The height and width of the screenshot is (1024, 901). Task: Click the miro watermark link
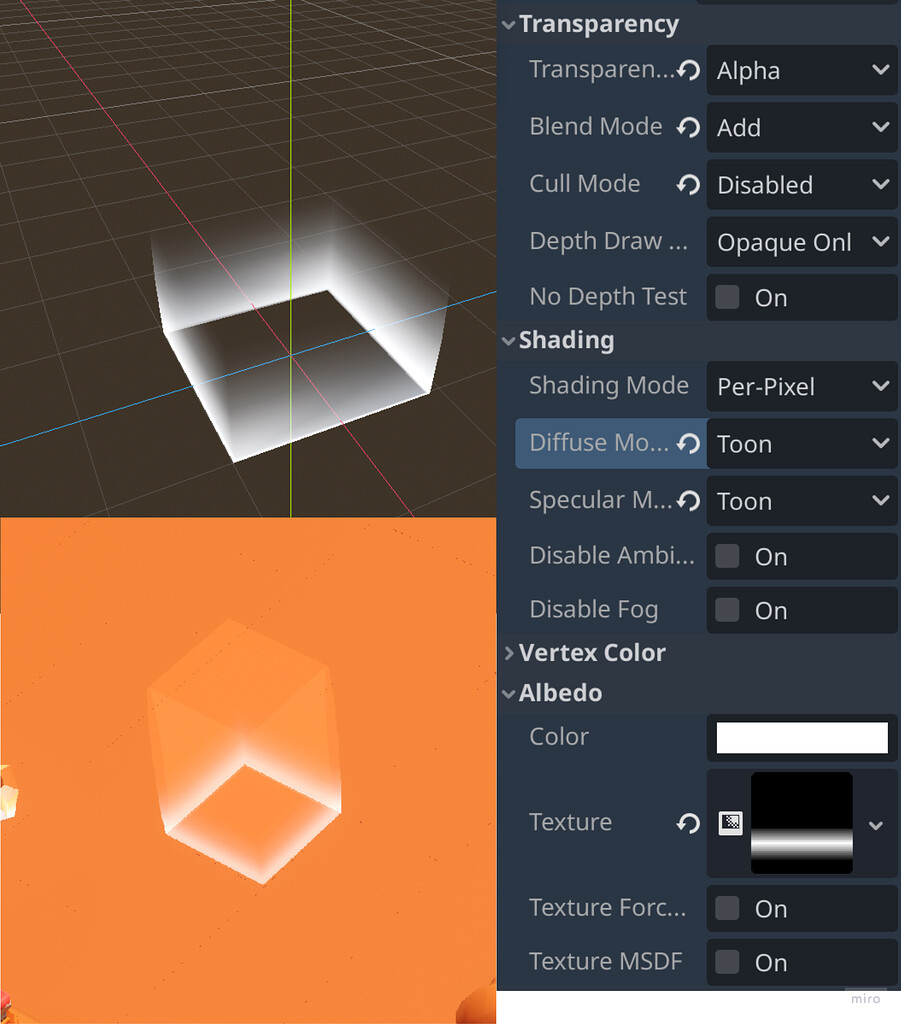865,998
